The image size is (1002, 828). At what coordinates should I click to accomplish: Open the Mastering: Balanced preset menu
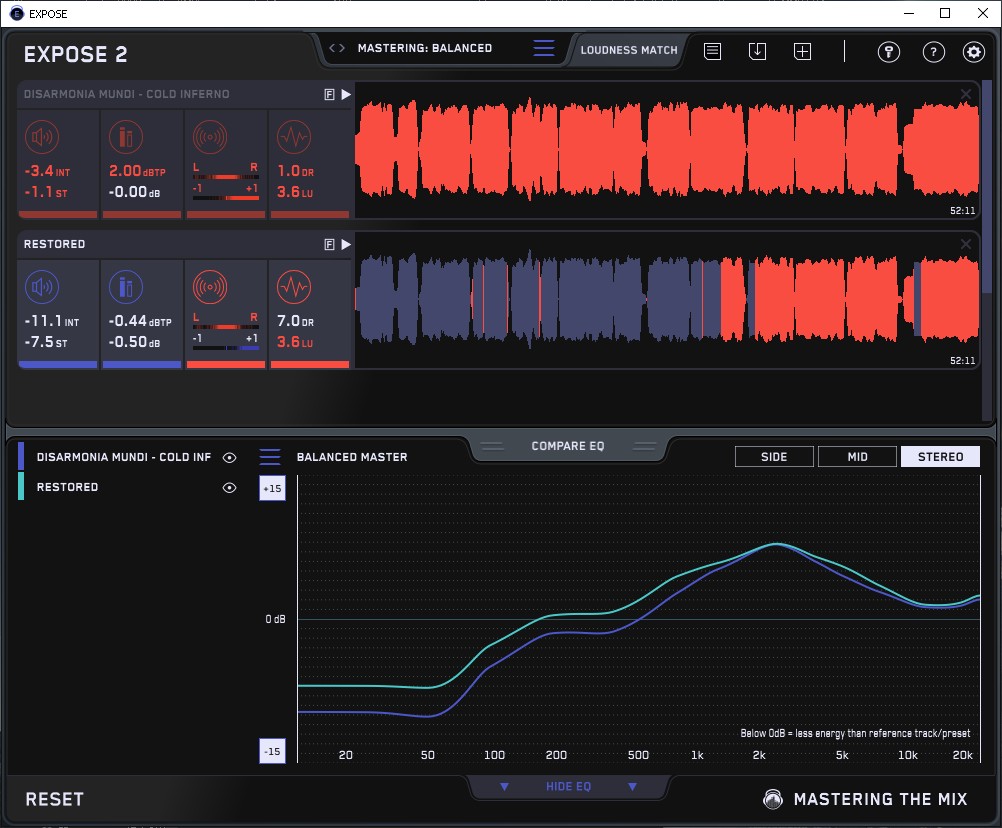(x=543, y=48)
